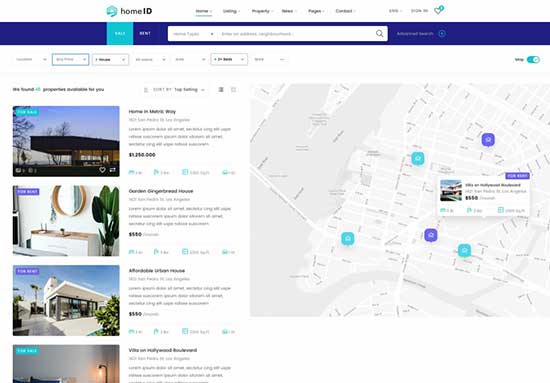Click Affordable Urban House photo
The width and height of the screenshot is (550, 383).
[x=66, y=301]
